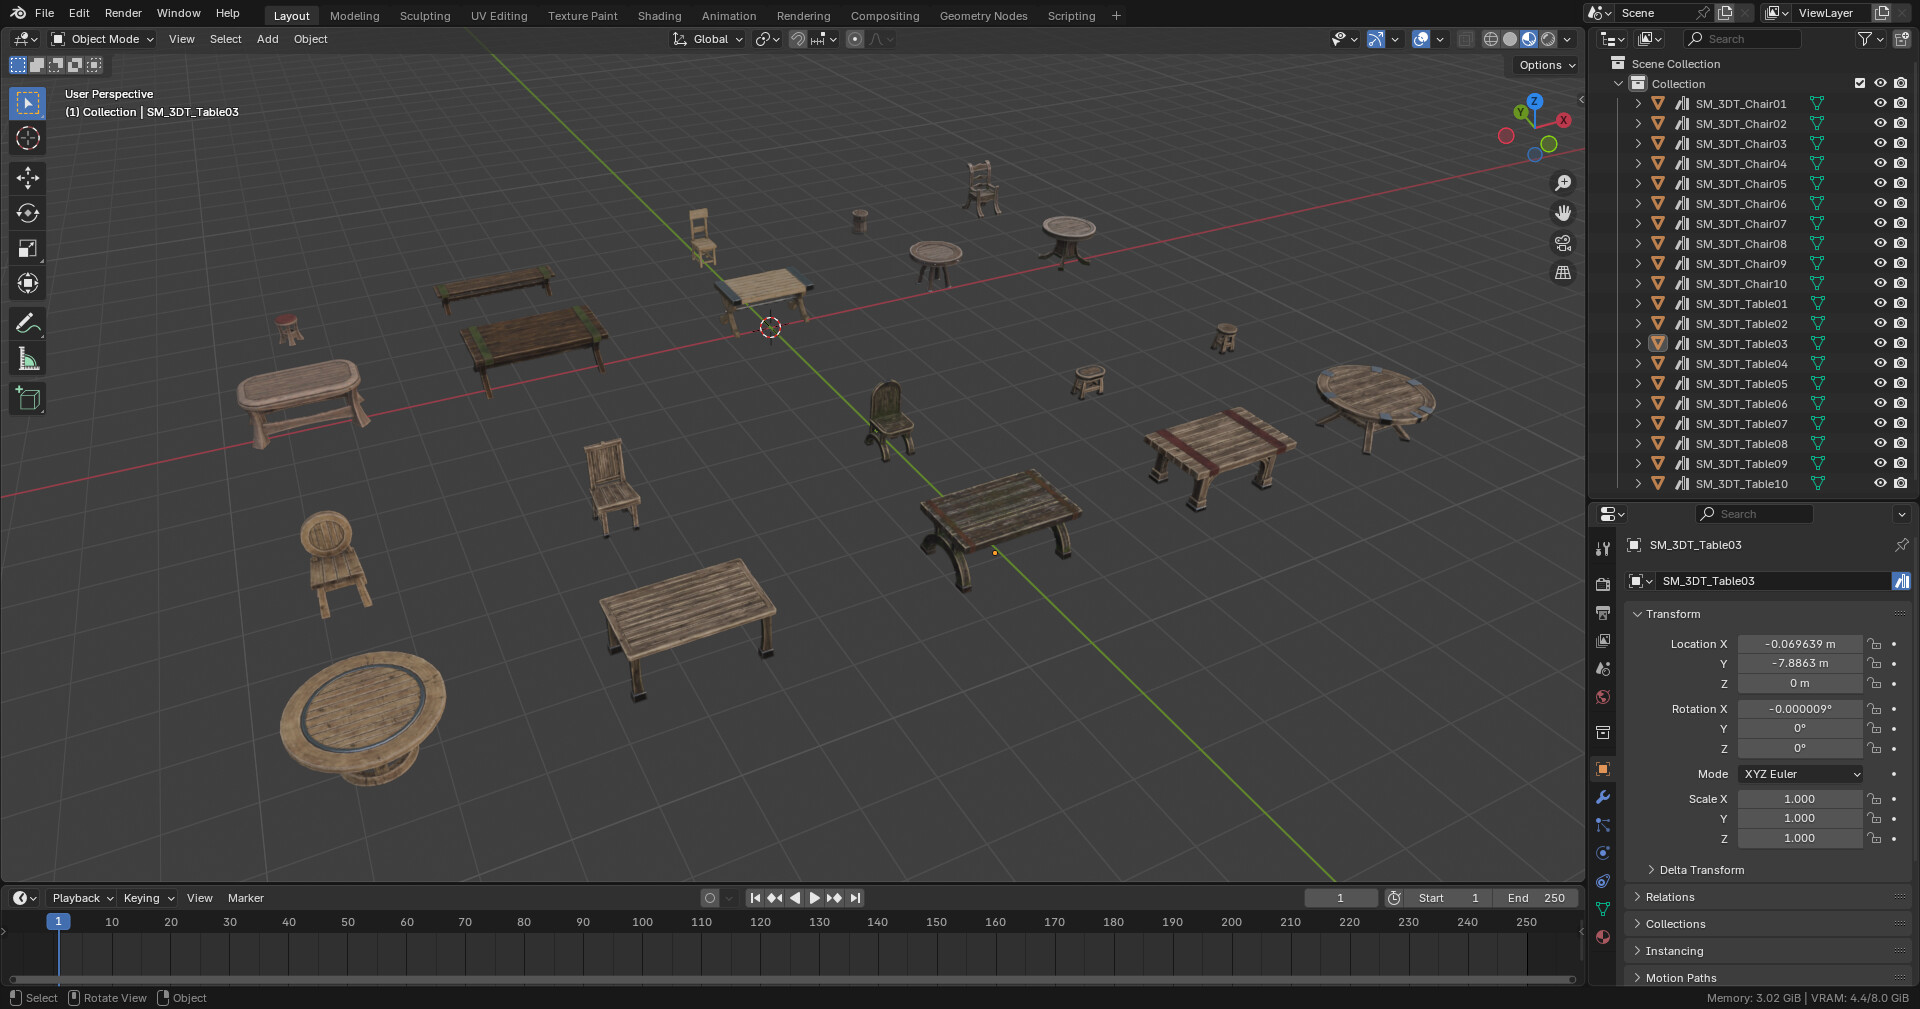Choose the Annotate tool
The height and width of the screenshot is (1009, 1920).
click(x=27, y=322)
